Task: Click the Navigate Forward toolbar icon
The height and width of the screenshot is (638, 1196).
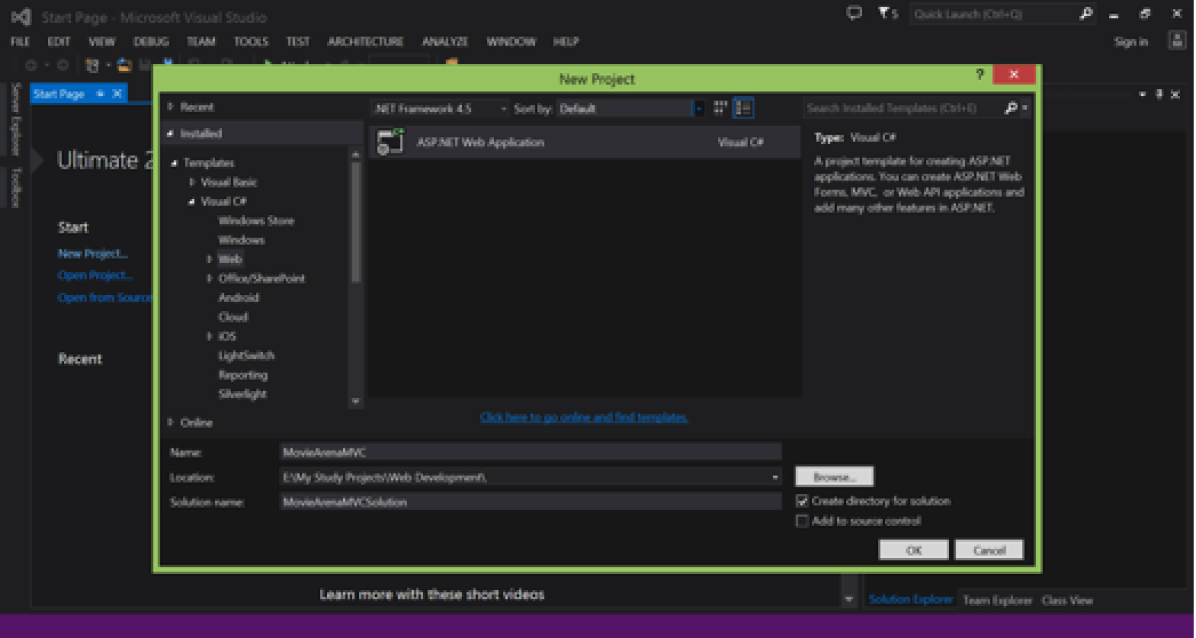Action: (63, 66)
